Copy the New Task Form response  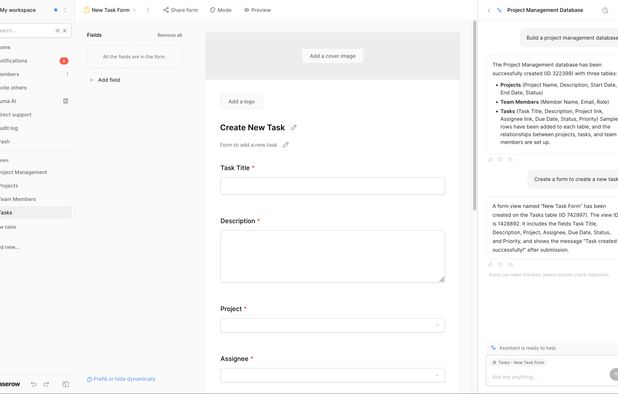coord(510,265)
